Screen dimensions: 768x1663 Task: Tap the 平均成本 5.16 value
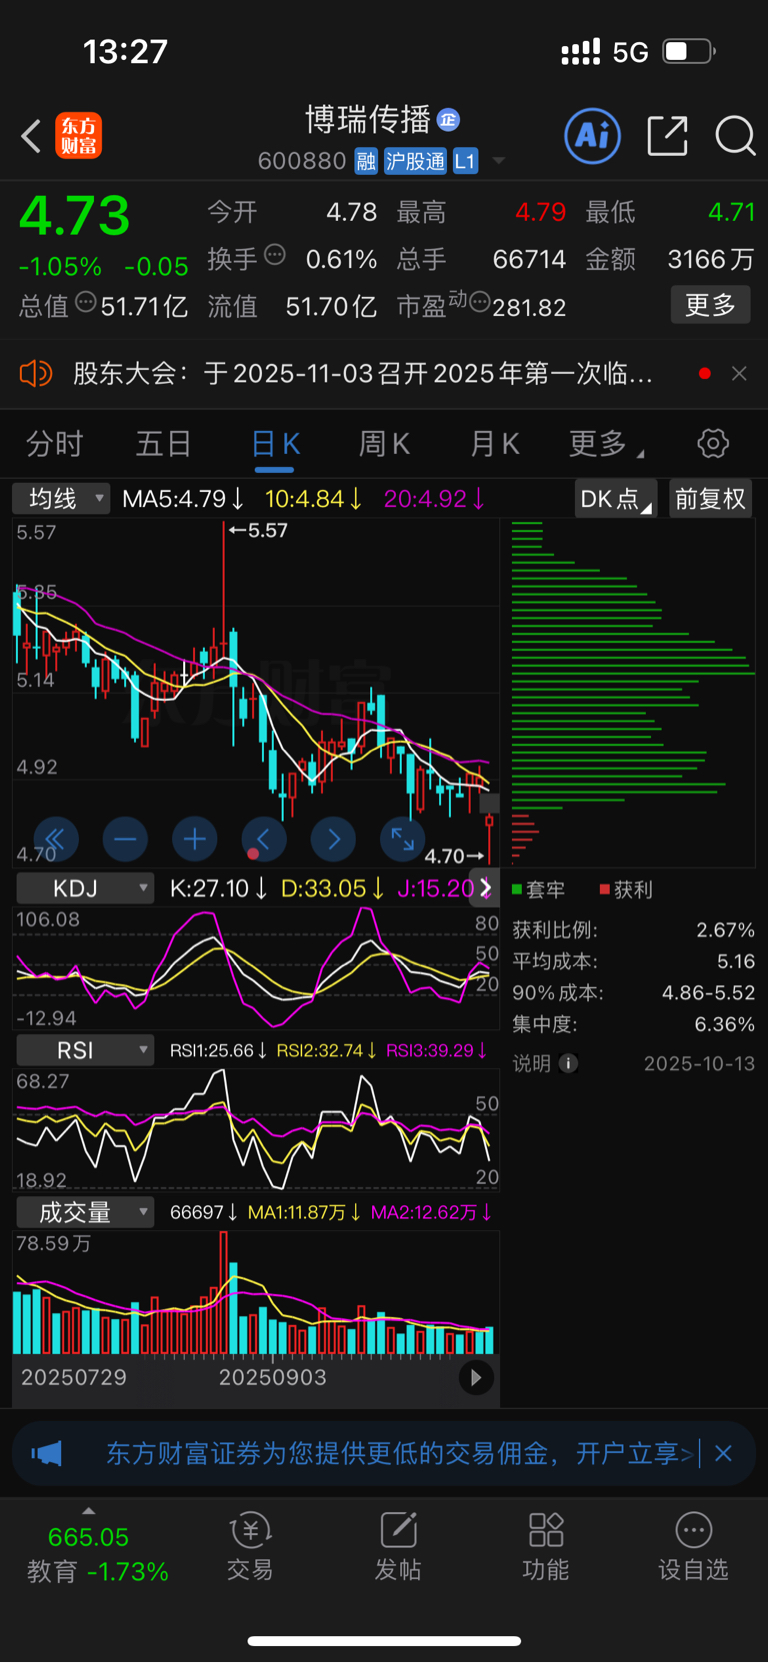click(735, 961)
